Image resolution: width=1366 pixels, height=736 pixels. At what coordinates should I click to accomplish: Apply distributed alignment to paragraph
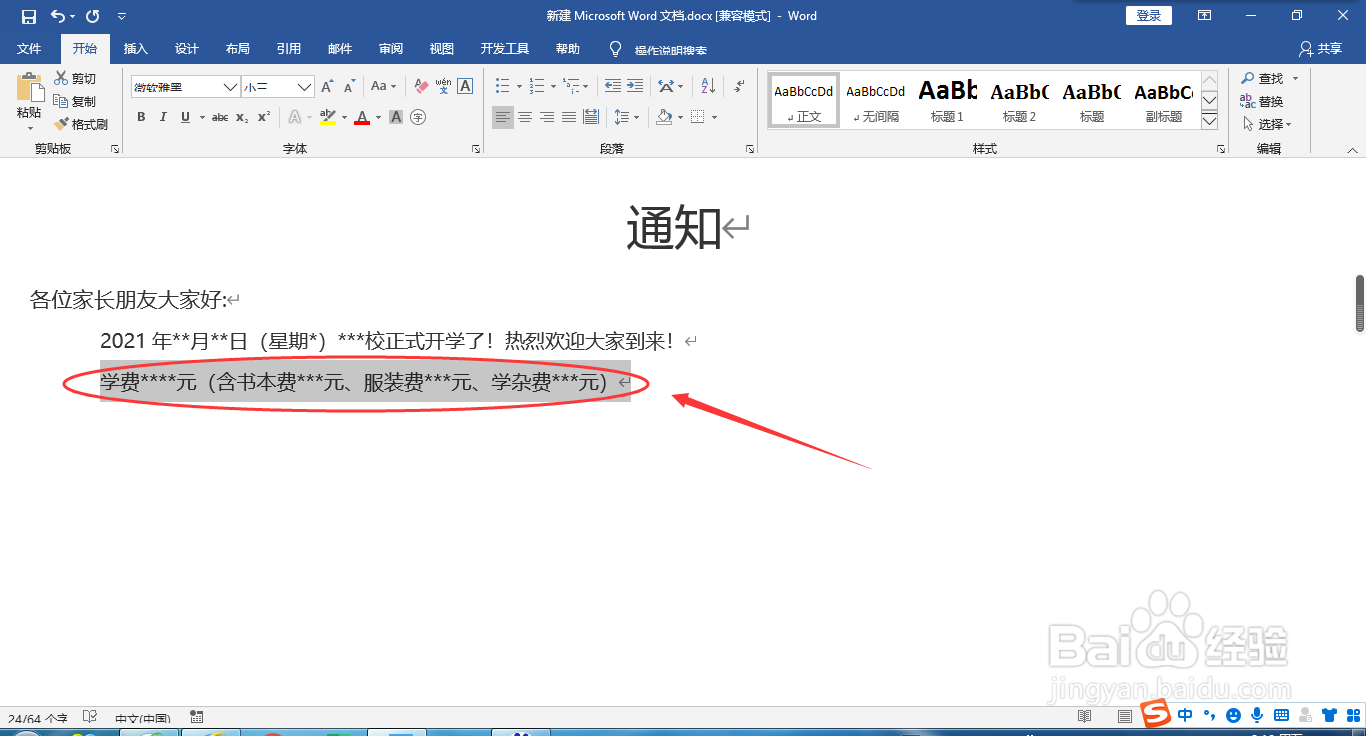tap(591, 117)
